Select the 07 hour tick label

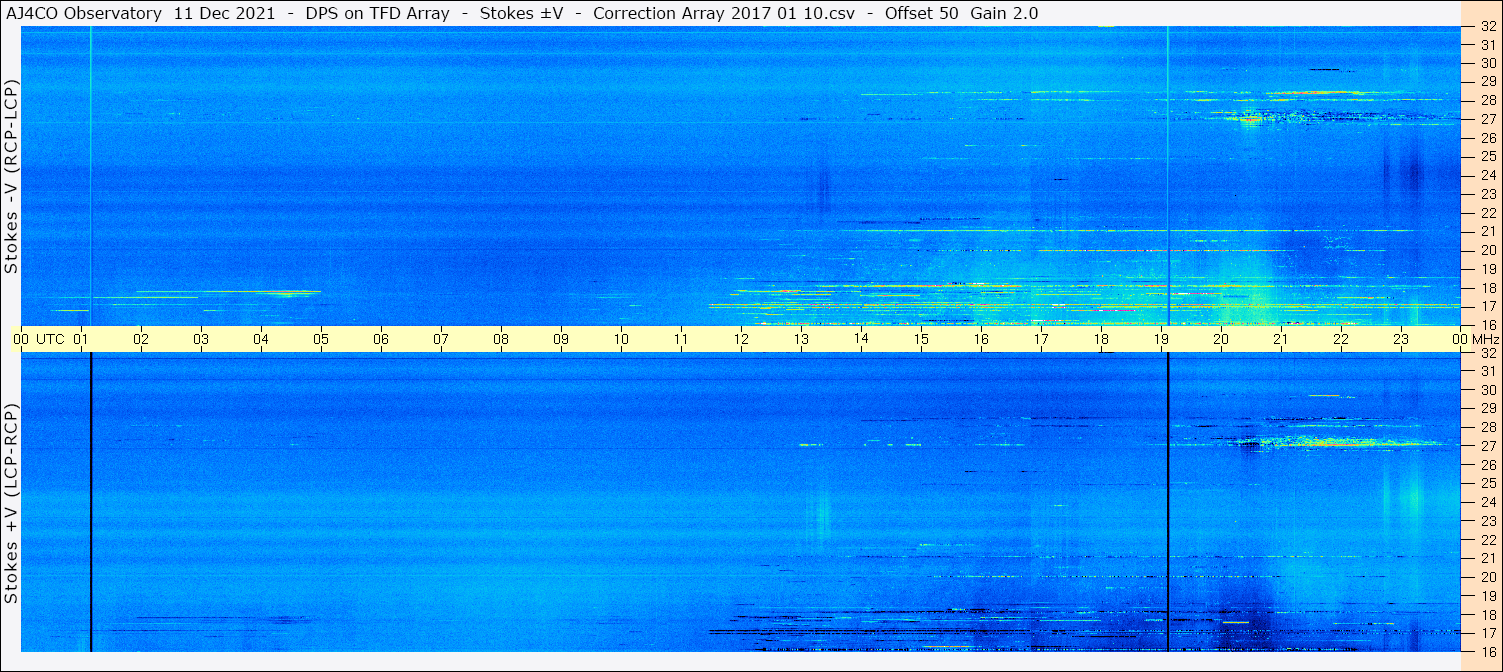click(441, 339)
